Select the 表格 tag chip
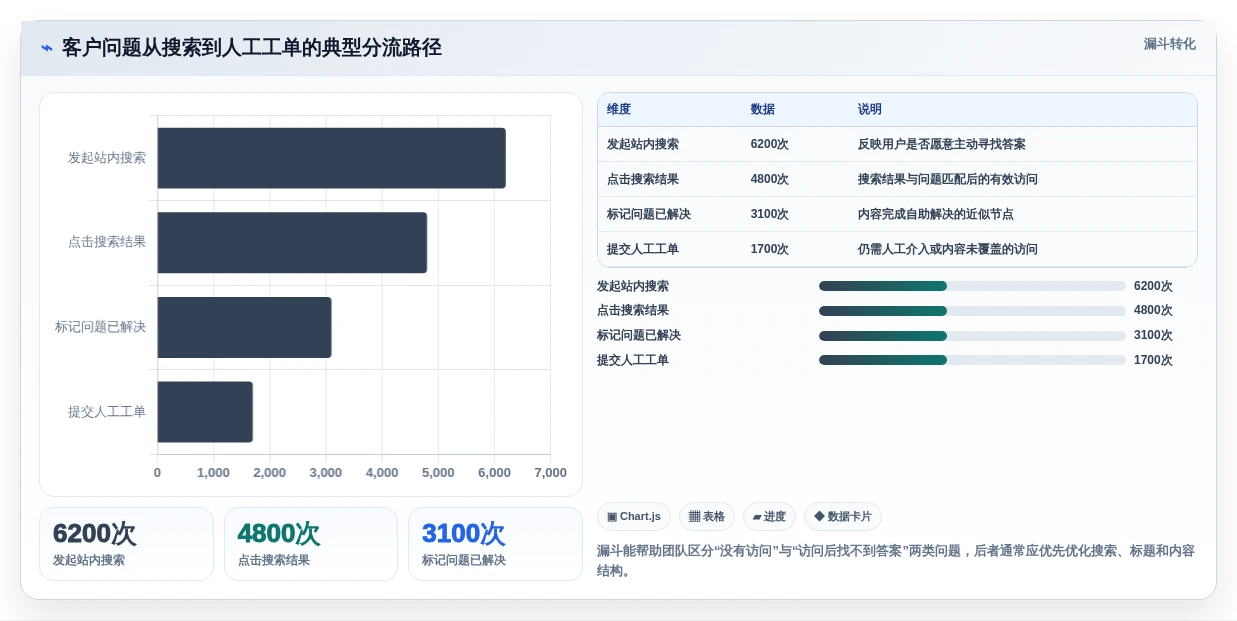The image size is (1237, 621). [x=707, y=517]
